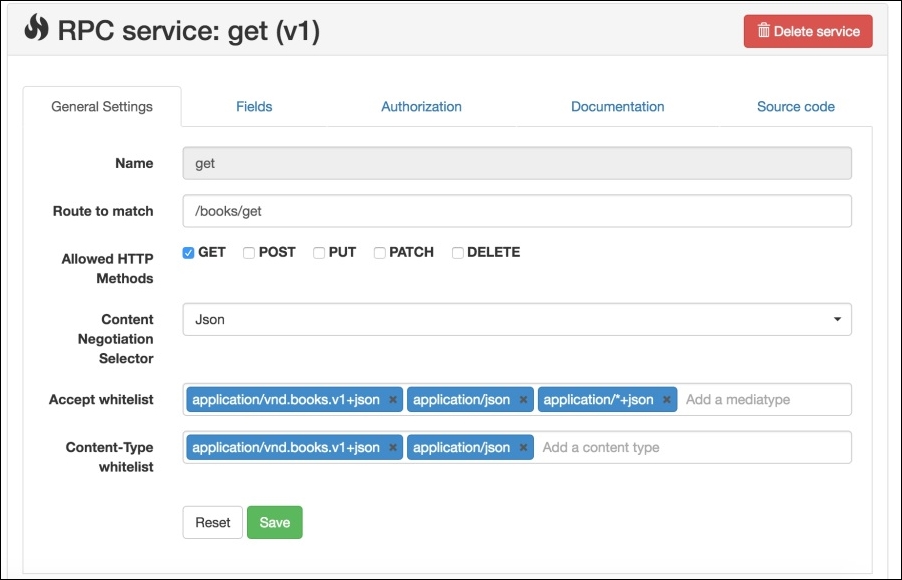
Task: Click the flame logo icon beside title
Action: pos(36,29)
